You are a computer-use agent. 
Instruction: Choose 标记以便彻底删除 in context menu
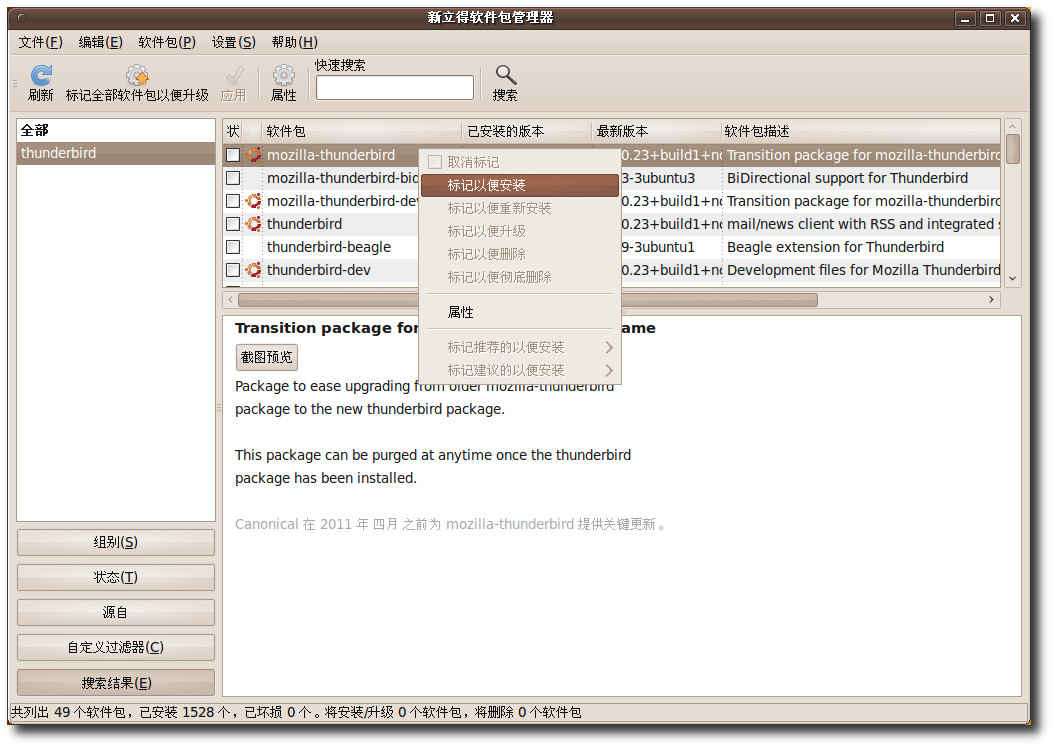pyautogui.click(x=520, y=277)
